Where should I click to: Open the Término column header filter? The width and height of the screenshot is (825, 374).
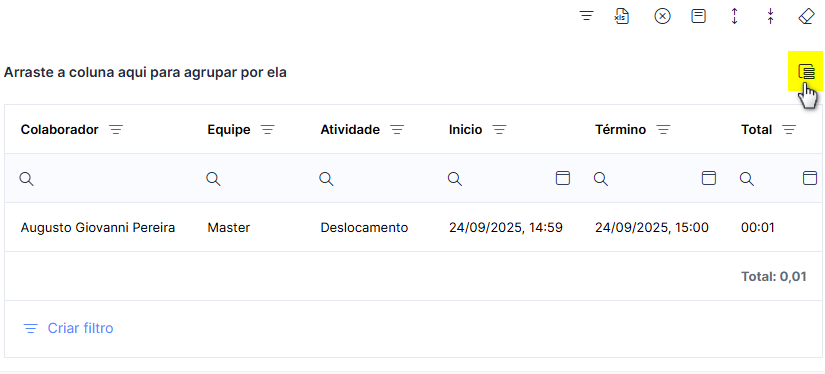pyautogui.click(x=663, y=130)
